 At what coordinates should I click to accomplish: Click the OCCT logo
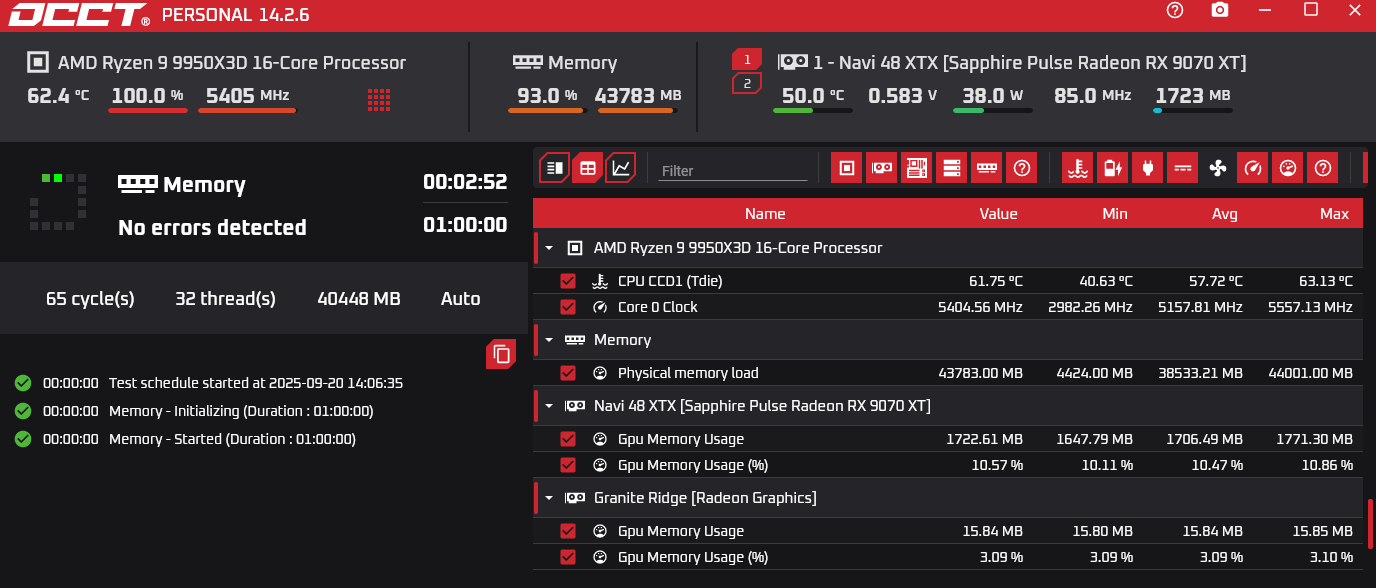(x=79, y=15)
